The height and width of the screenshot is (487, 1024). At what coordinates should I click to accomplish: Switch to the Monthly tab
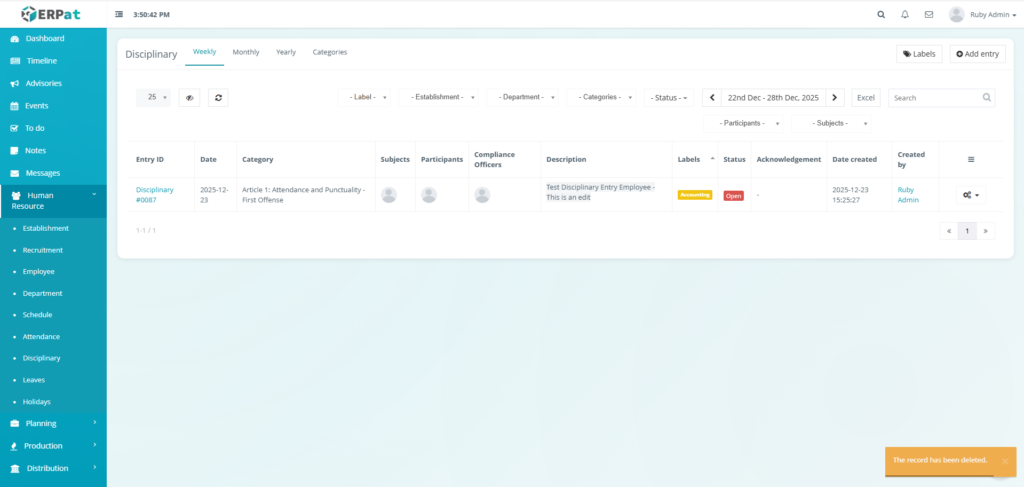click(246, 52)
